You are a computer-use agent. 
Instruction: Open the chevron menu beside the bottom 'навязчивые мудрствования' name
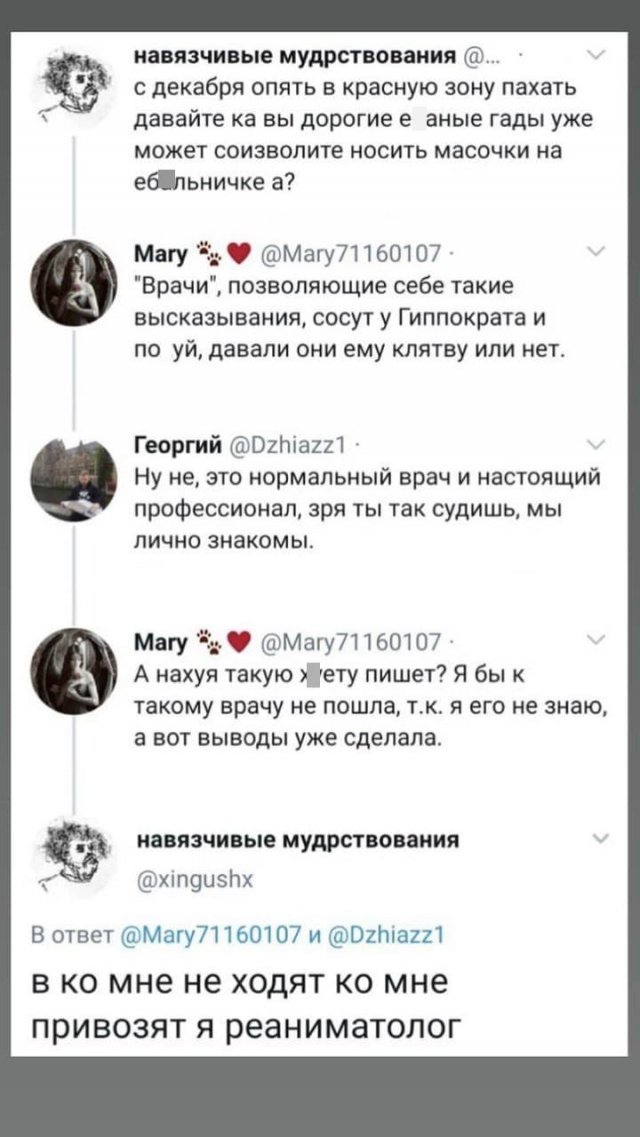pyautogui.click(x=598, y=838)
